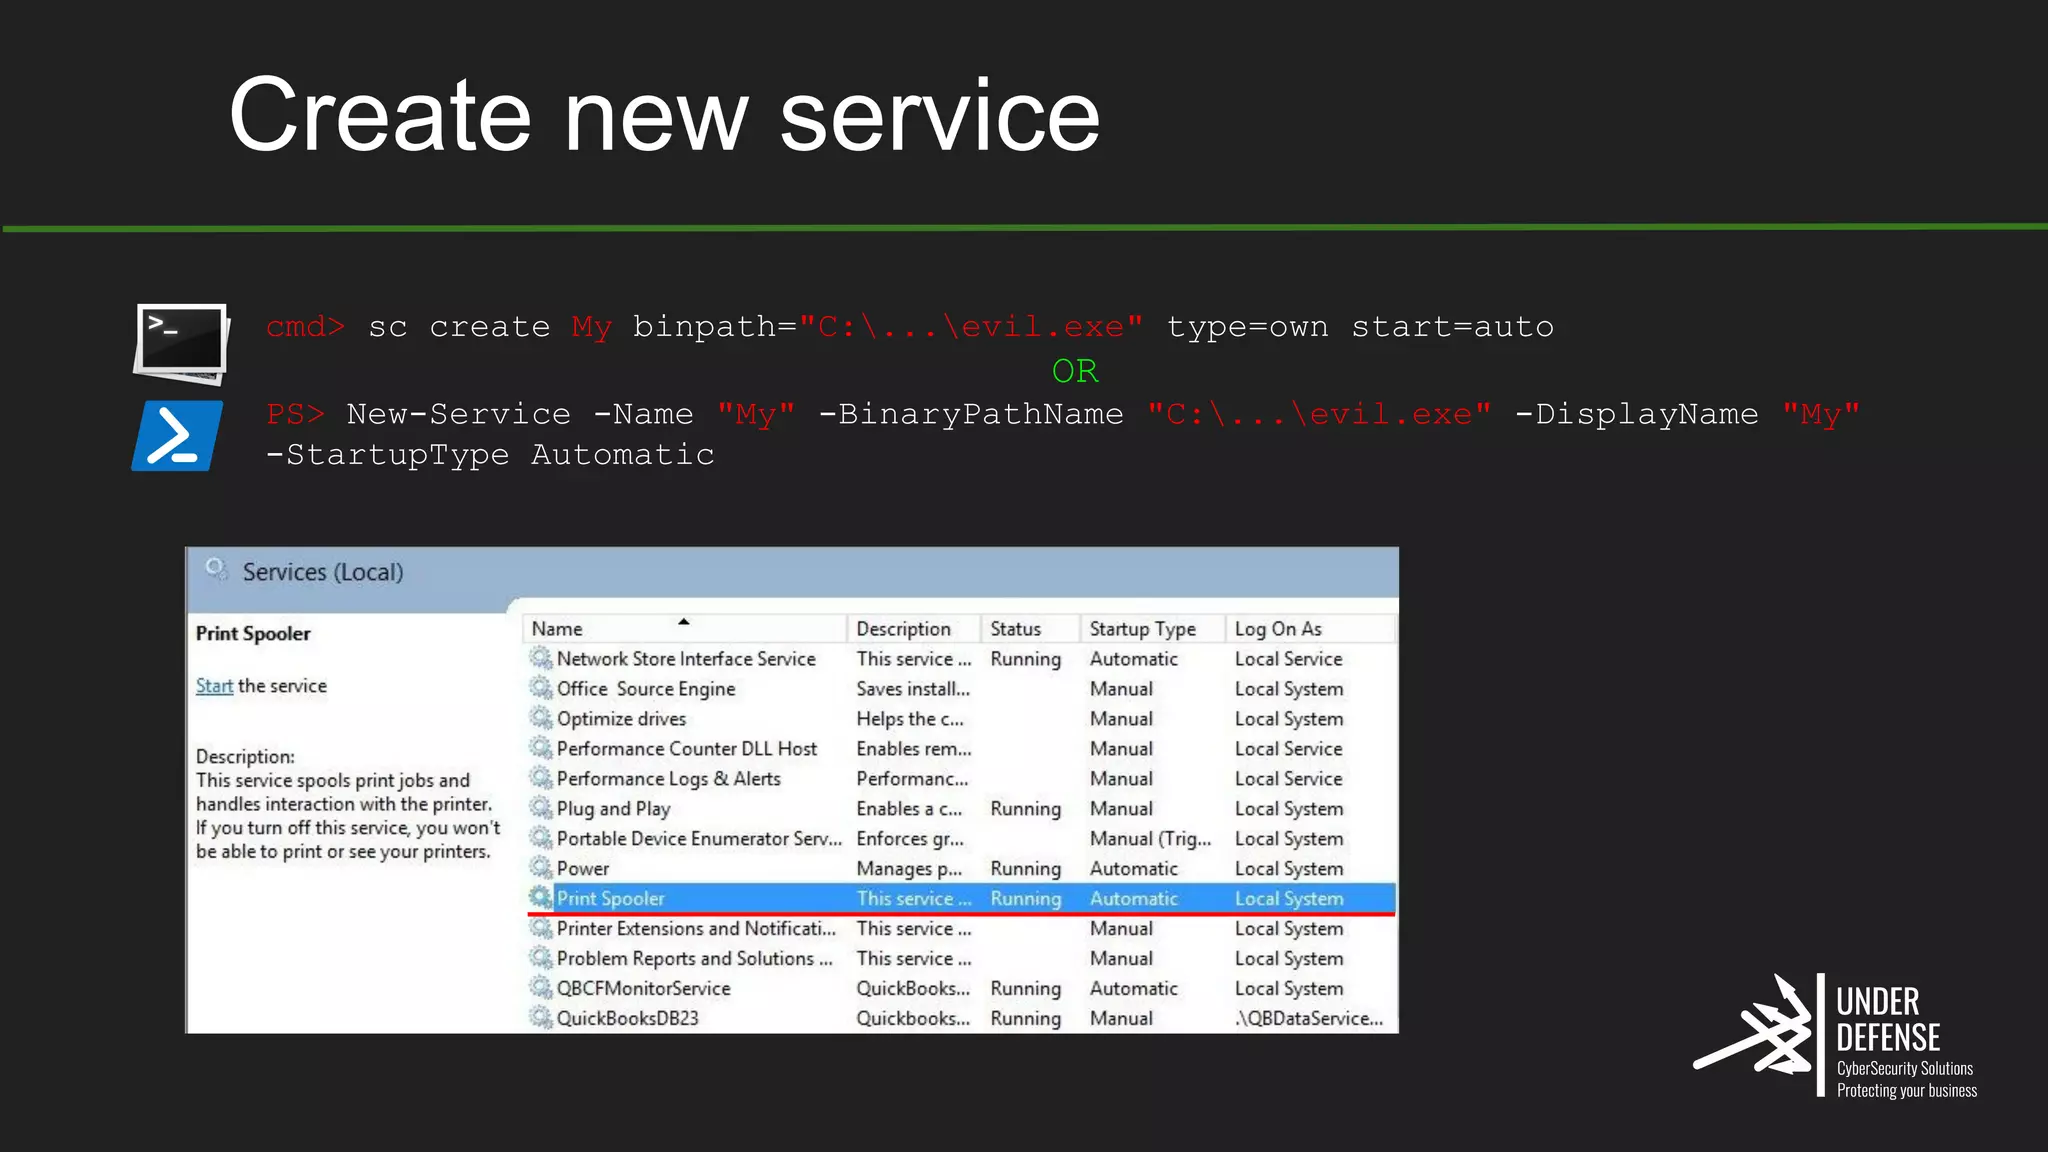Click the .\QBDataService... log on cell

(x=1309, y=1019)
